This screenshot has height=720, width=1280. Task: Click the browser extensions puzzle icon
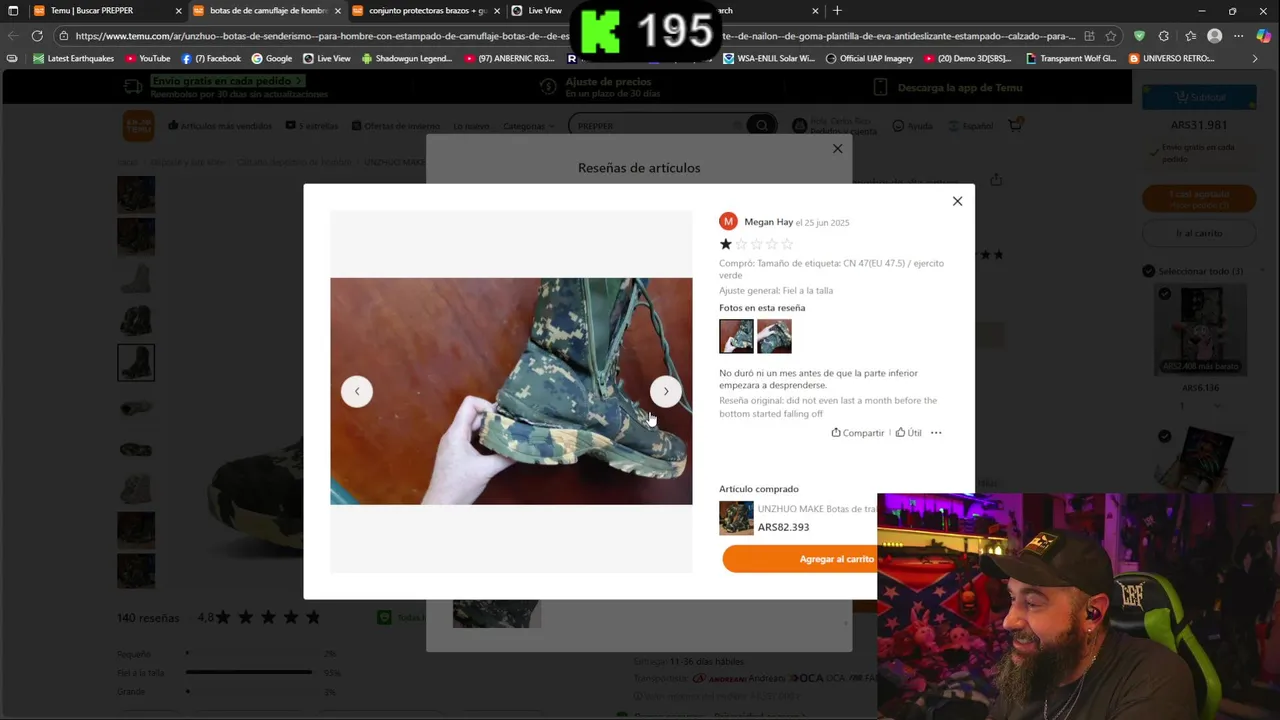click(x=1164, y=36)
